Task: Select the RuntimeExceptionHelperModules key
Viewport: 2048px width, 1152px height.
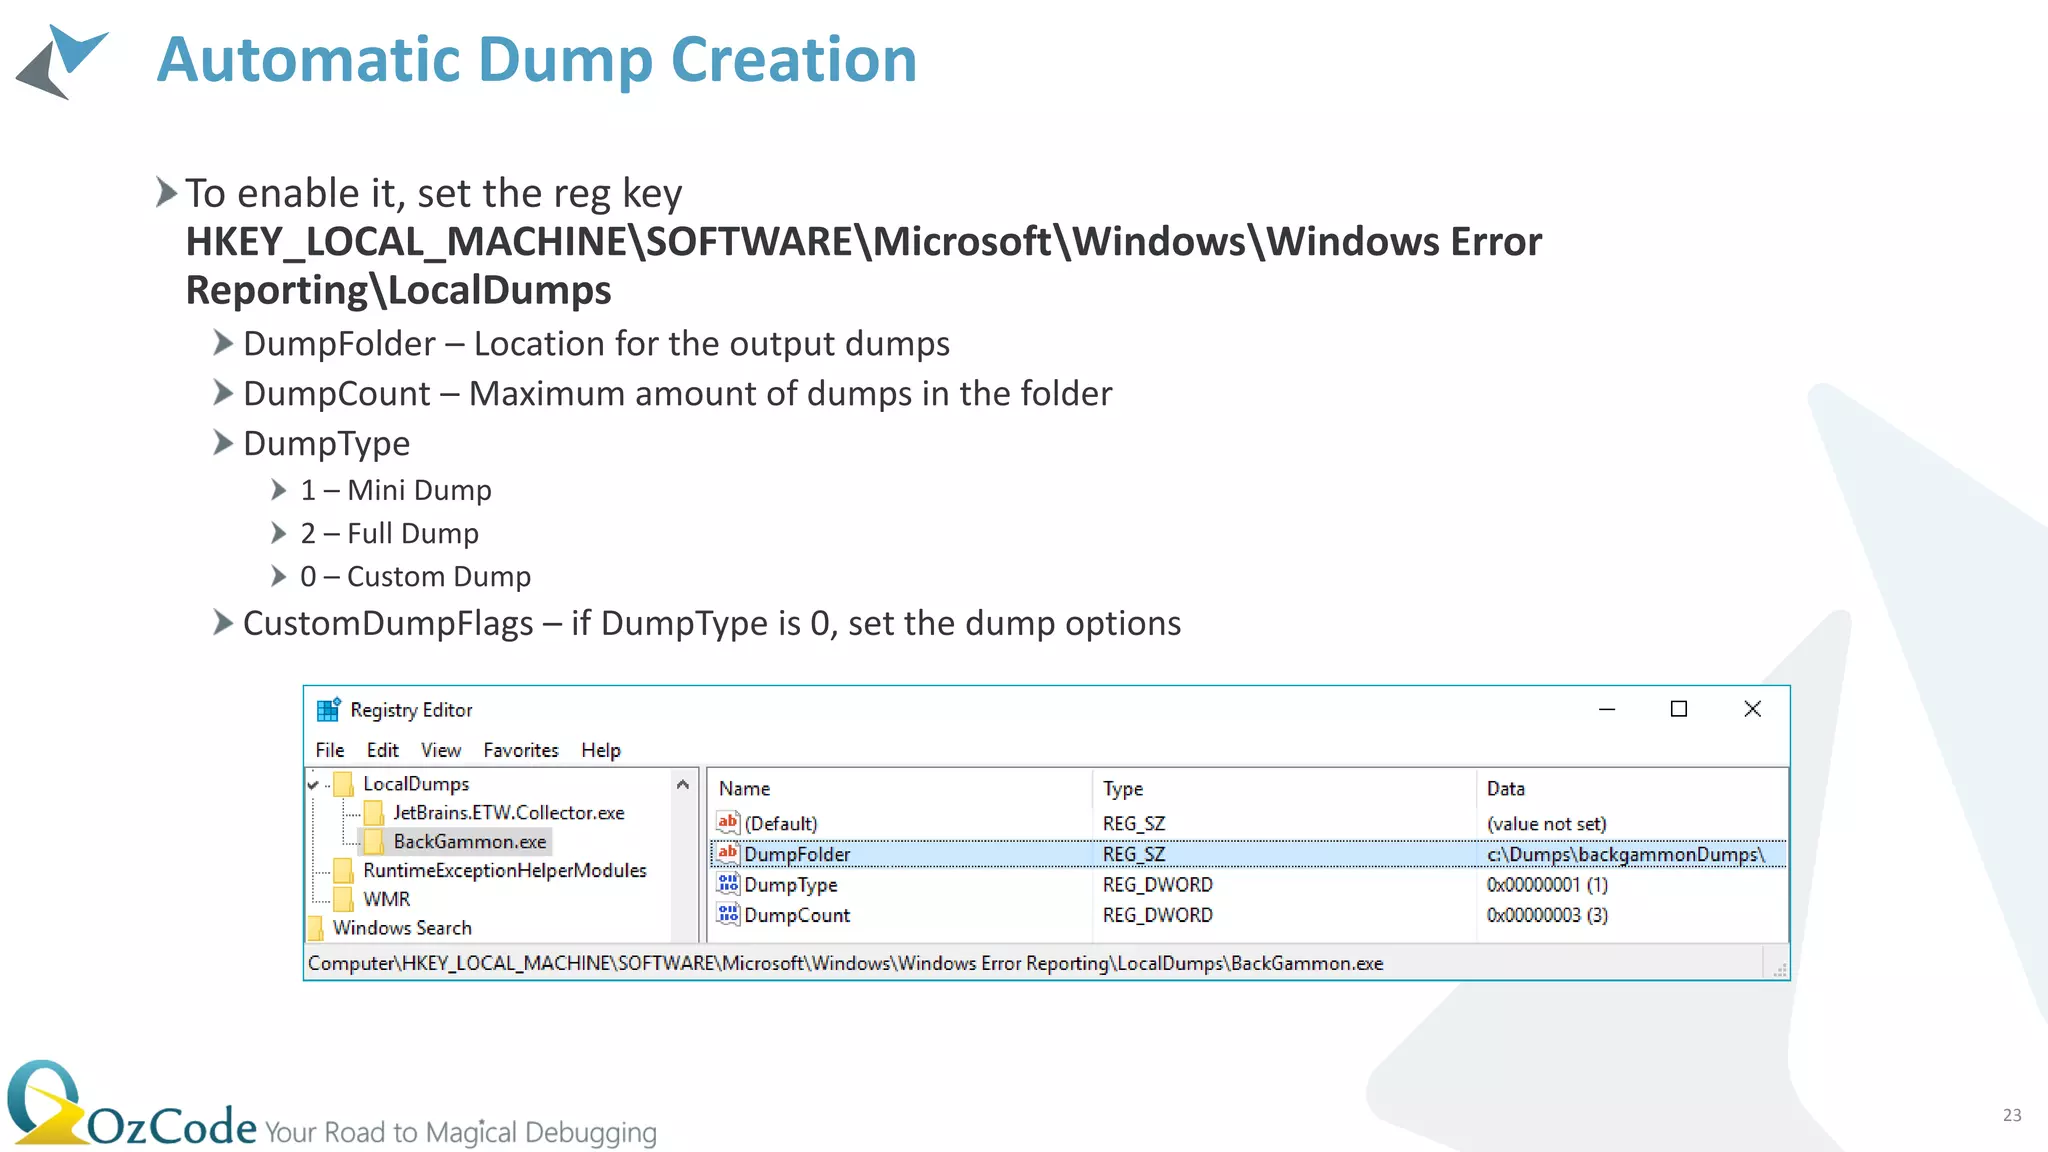Action: click(x=505, y=870)
